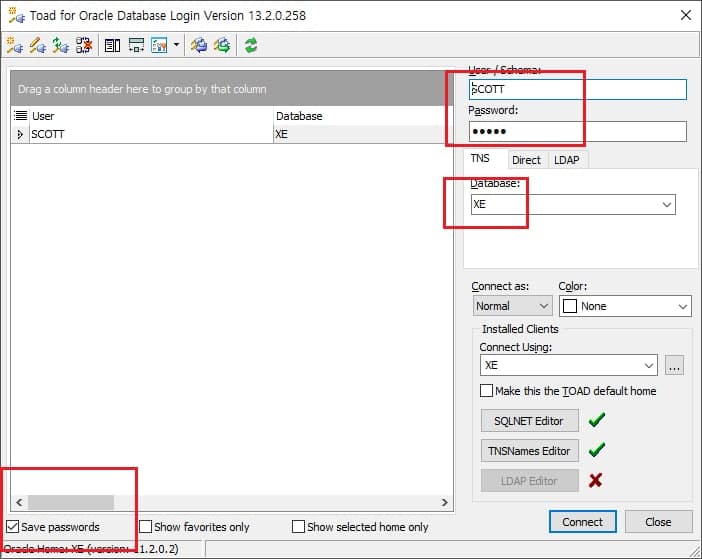The width and height of the screenshot is (702, 559).
Task: Sort by the User column header
Action: point(151,116)
